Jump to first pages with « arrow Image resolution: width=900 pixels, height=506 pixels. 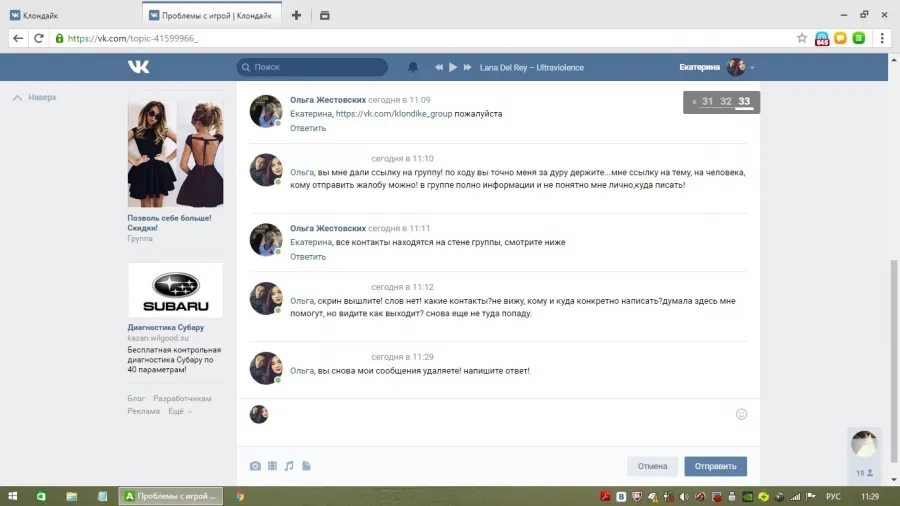point(694,102)
